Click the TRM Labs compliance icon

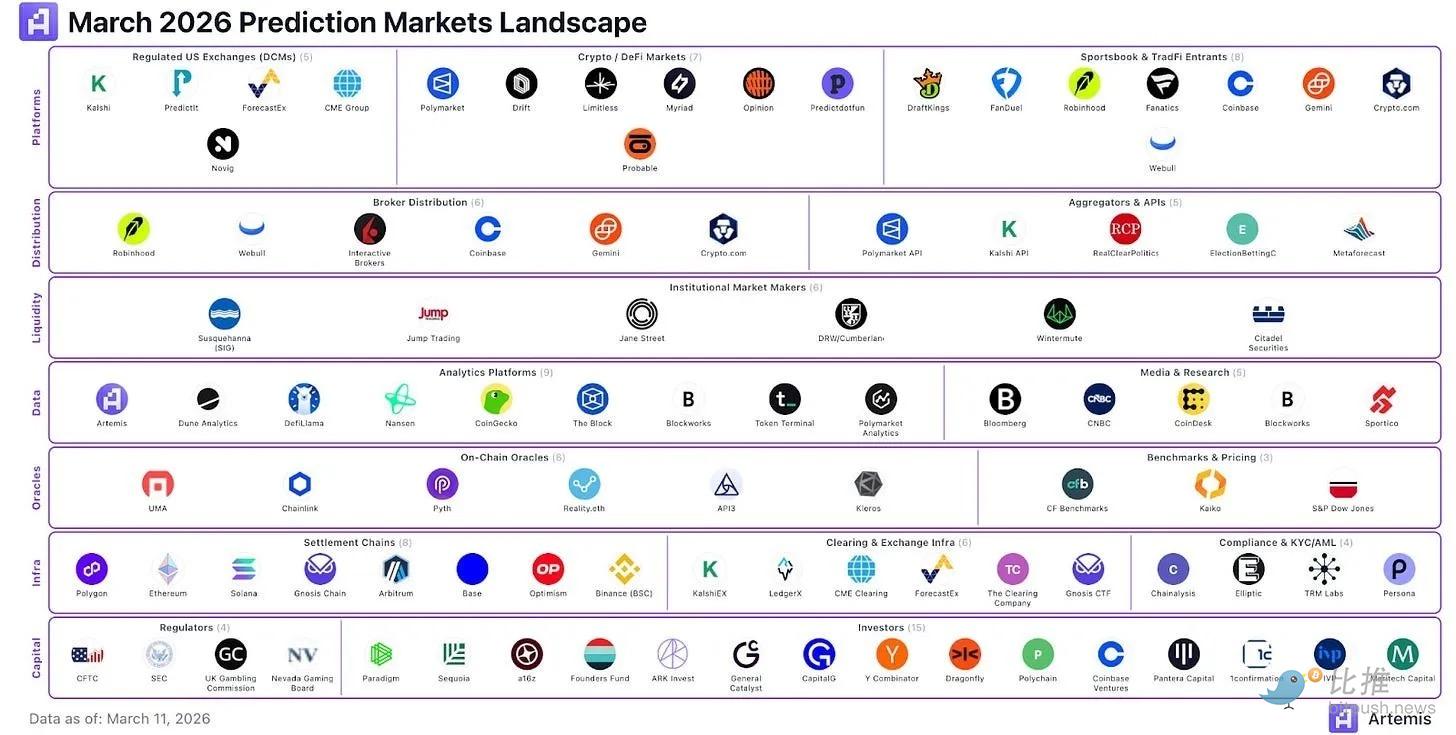(x=1324, y=569)
